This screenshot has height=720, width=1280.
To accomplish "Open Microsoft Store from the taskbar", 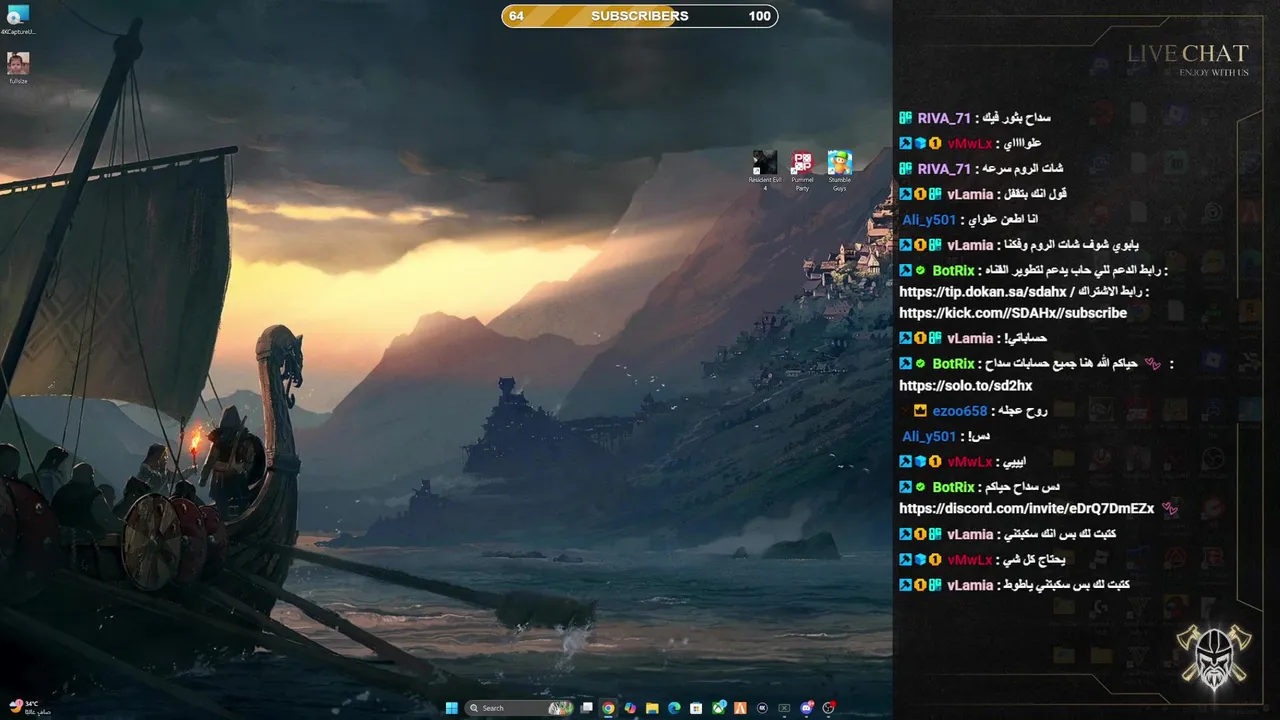I will point(696,708).
